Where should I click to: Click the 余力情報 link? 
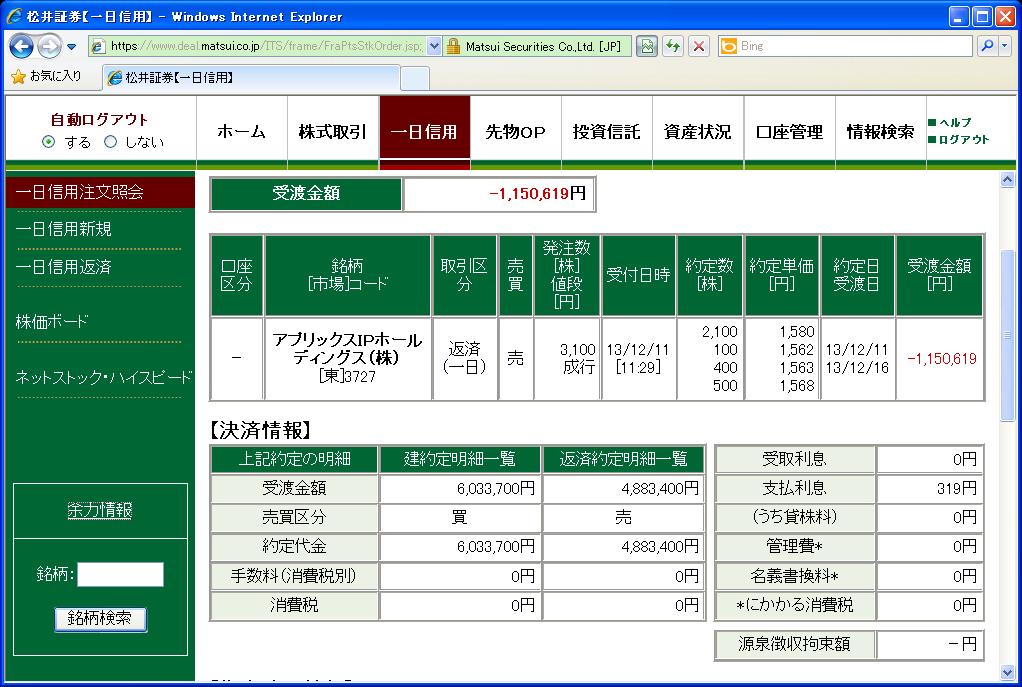coord(100,510)
